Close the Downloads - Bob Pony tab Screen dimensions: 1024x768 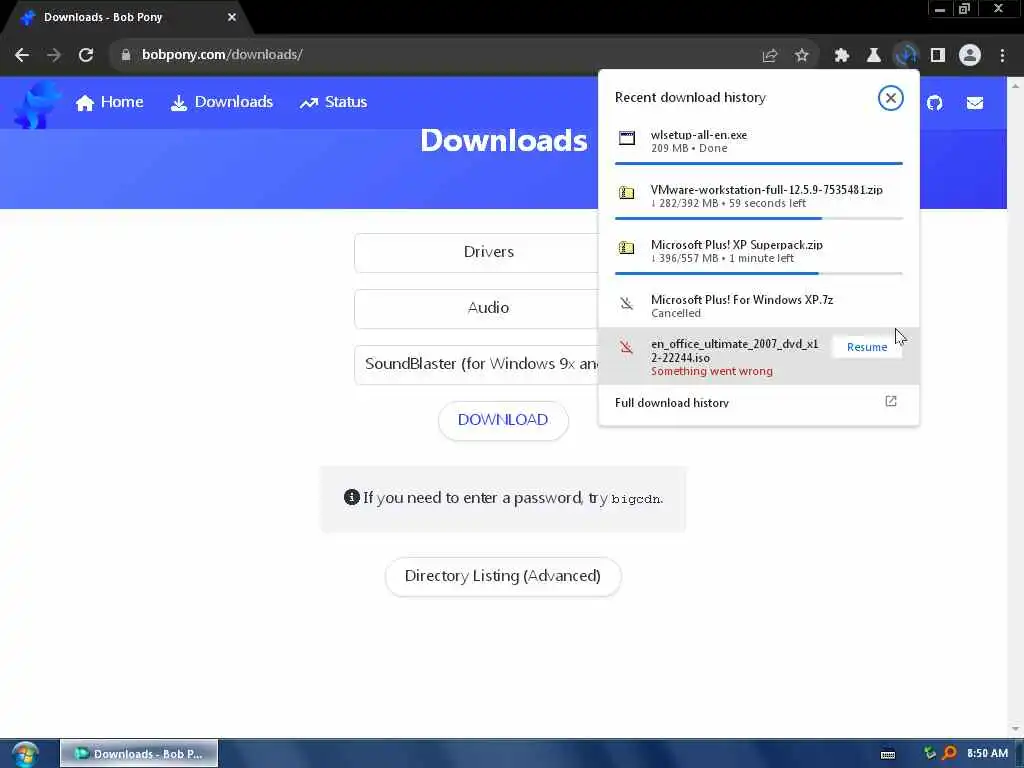pos(232,17)
